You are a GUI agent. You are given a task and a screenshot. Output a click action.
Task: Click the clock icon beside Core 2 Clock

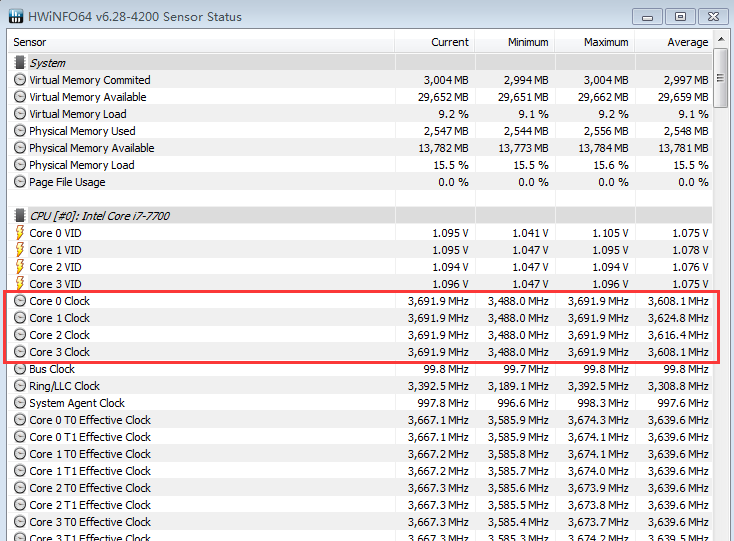(x=20, y=335)
